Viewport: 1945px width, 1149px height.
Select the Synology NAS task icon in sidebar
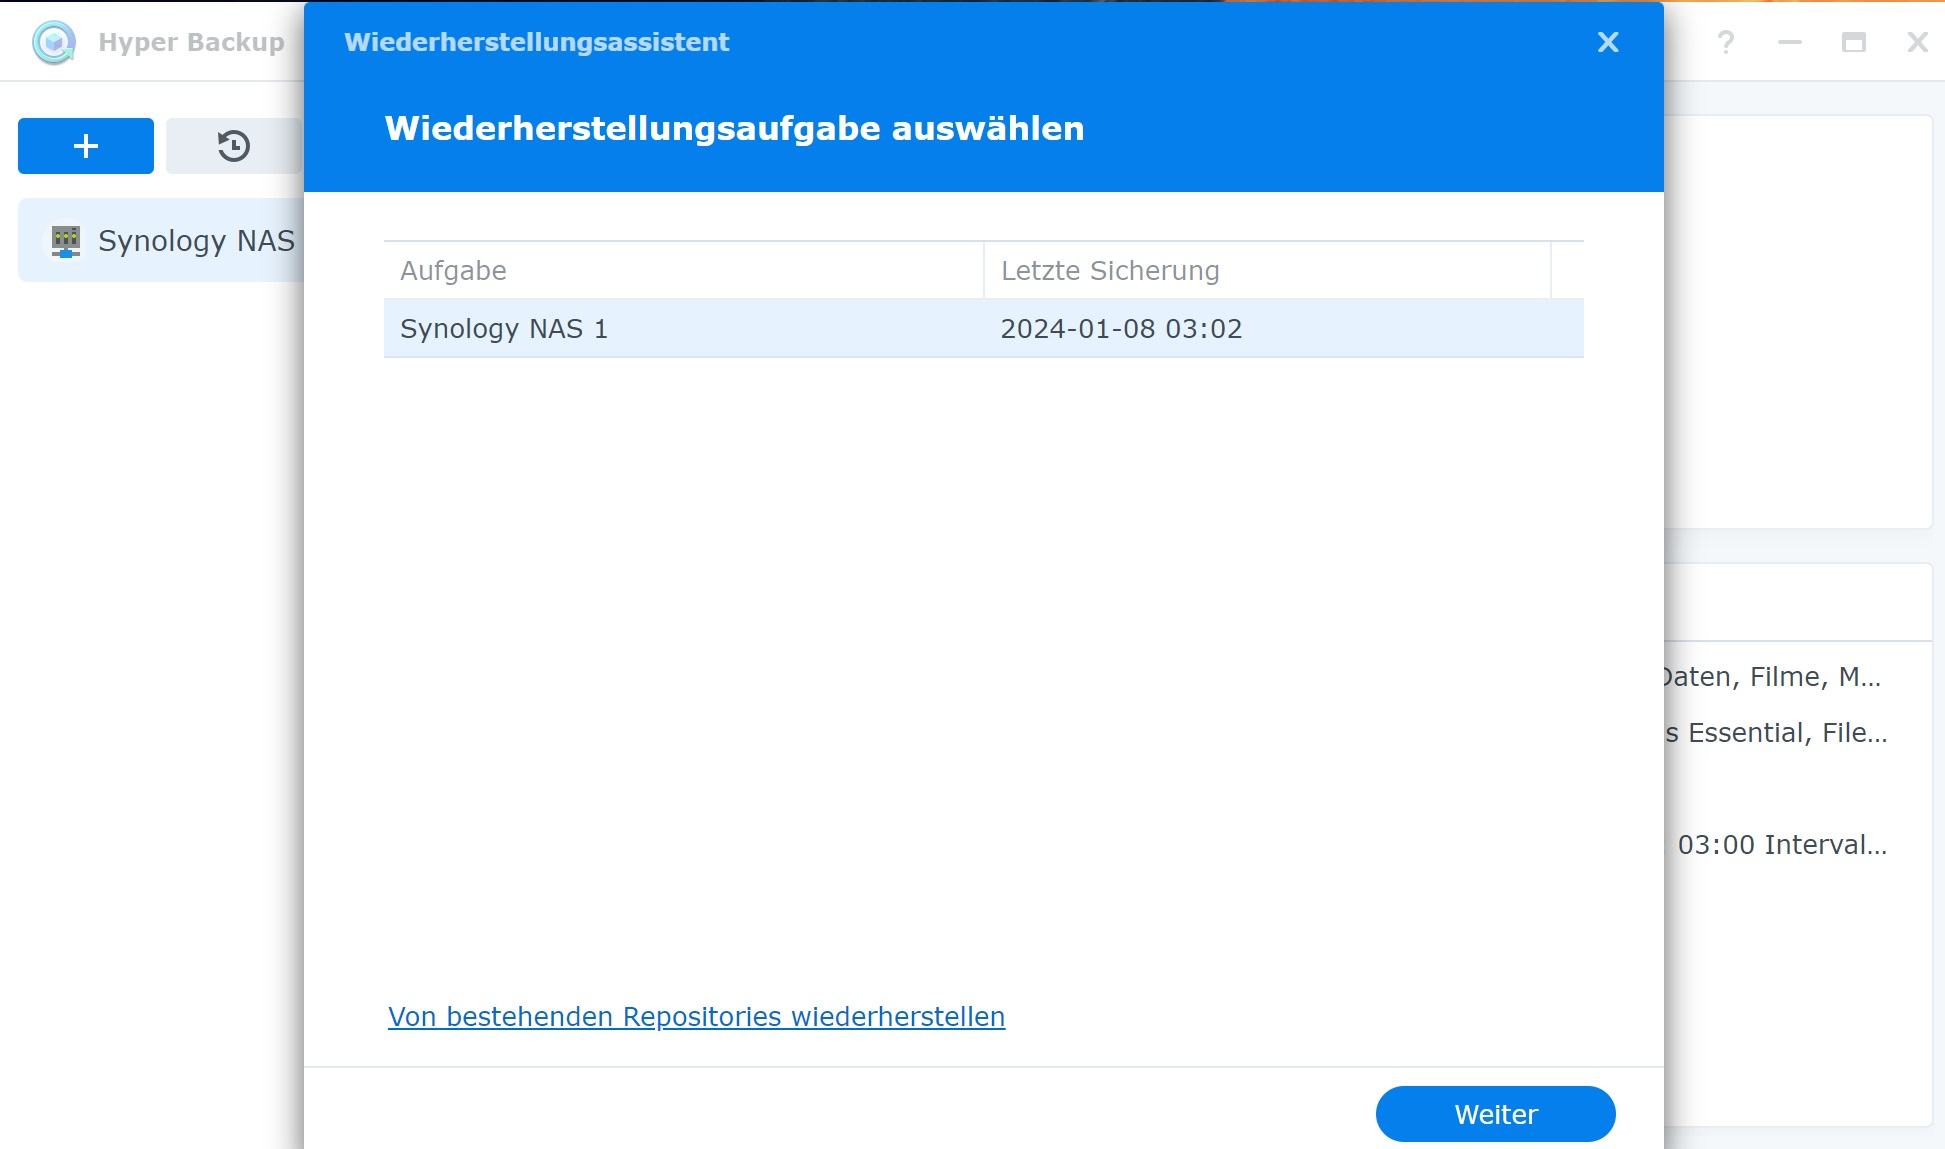click(66, 241)
